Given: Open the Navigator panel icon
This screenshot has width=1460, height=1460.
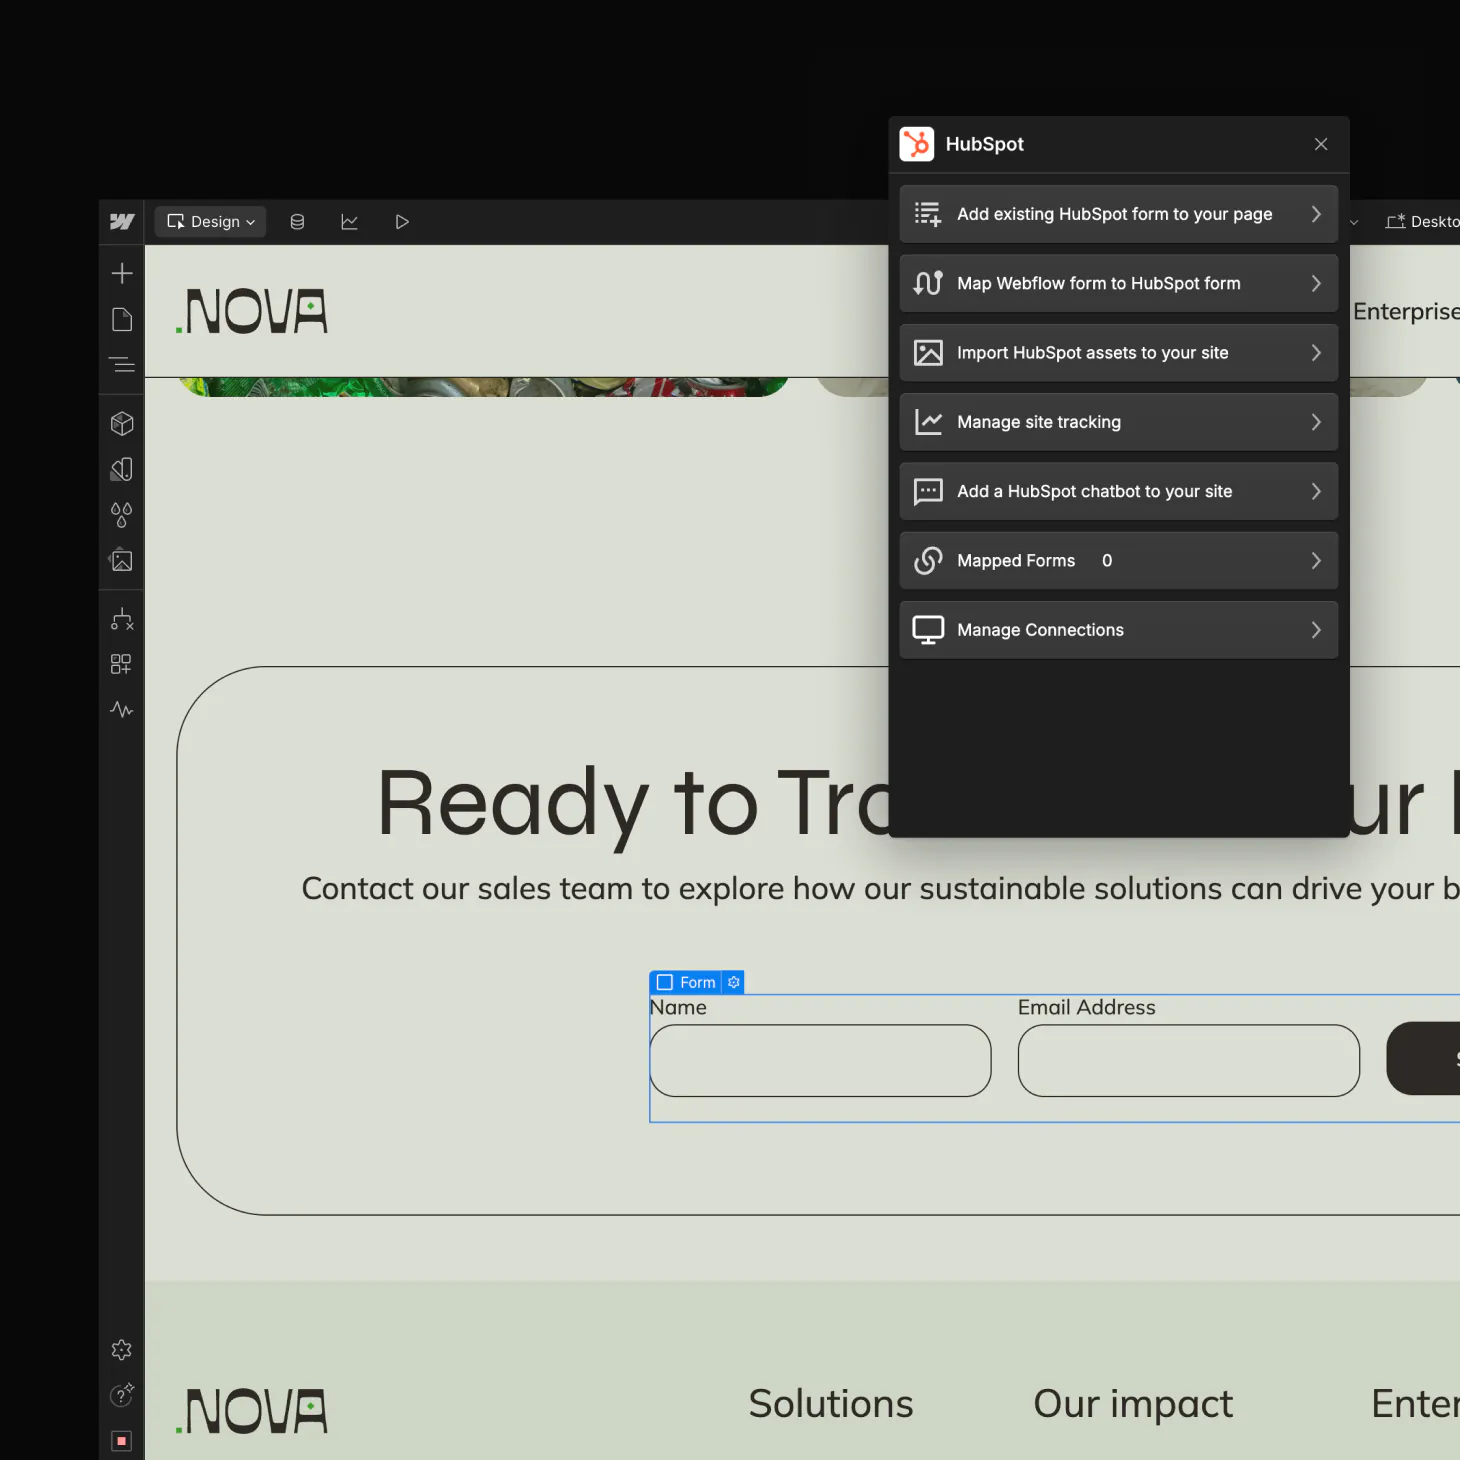Looking at the screenshot, I should click(x=122, y=365).
